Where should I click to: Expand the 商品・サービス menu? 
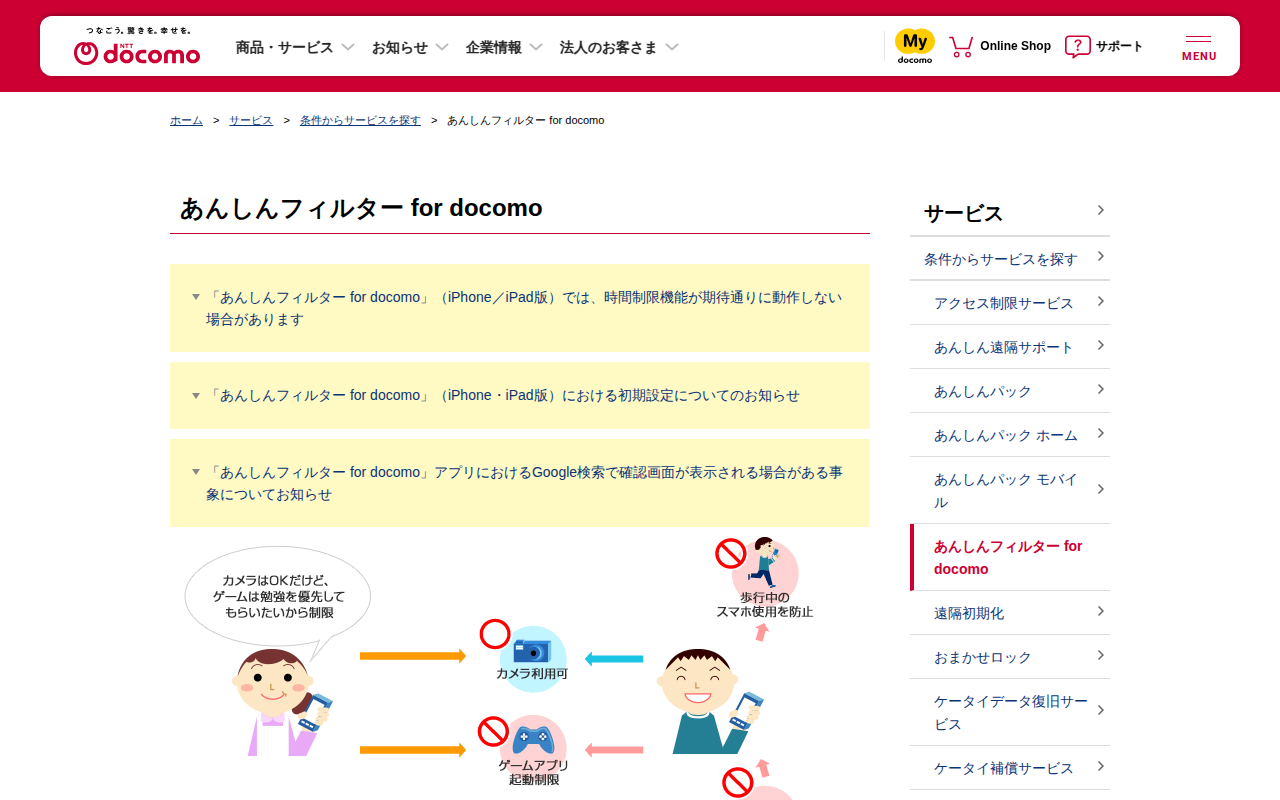click(x=295, y=47)
